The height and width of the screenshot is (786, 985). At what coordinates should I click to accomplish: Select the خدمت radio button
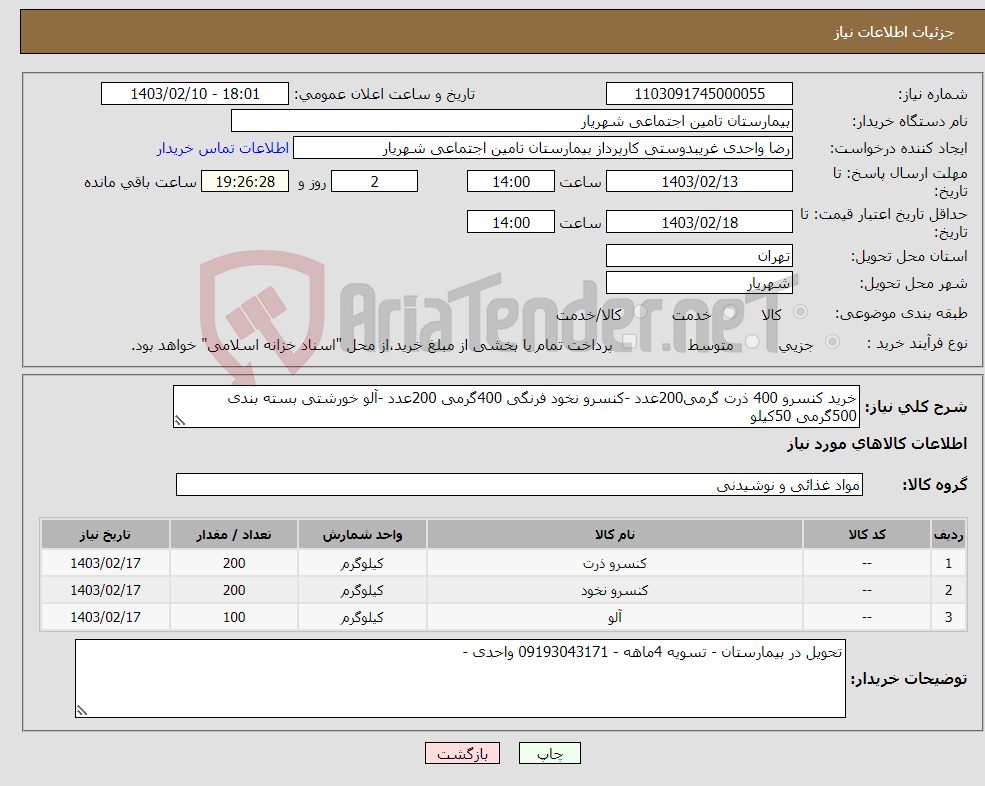pyautogui.click(x=729, y=312)
